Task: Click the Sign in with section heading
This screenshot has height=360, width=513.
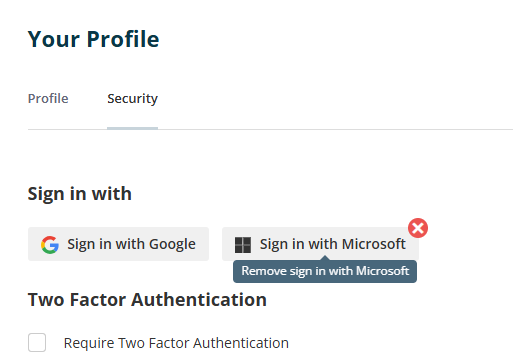Action: click(x=80, y=194)
